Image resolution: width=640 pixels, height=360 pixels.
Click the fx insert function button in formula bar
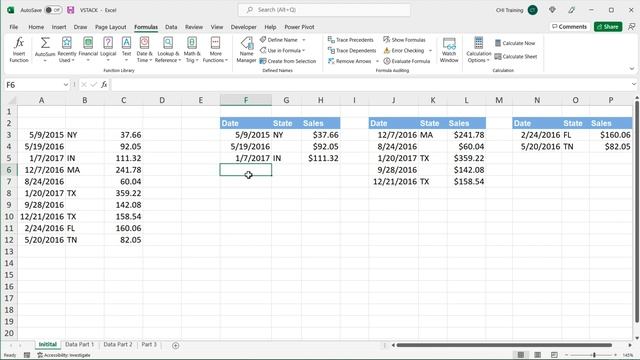point(104,84)
